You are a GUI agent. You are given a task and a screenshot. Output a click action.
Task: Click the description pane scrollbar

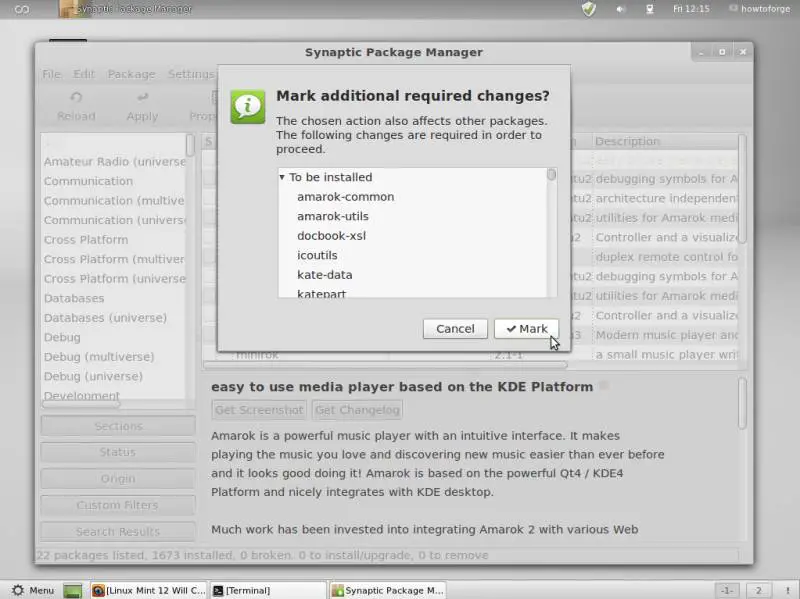742,403
